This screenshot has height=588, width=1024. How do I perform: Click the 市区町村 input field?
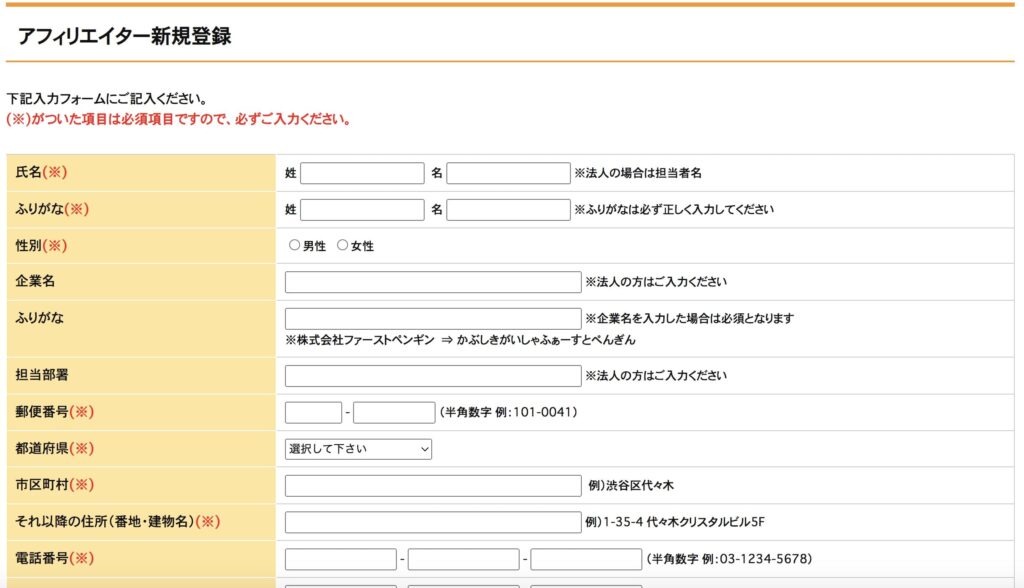tap(432, 486)
